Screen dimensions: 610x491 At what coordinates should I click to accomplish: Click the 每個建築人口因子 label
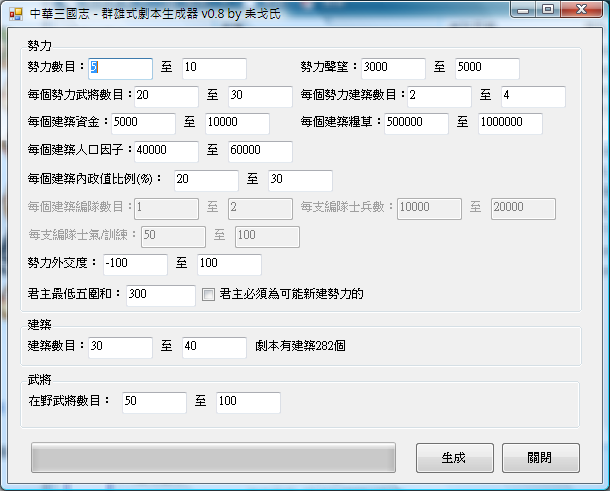click(80, 149)
